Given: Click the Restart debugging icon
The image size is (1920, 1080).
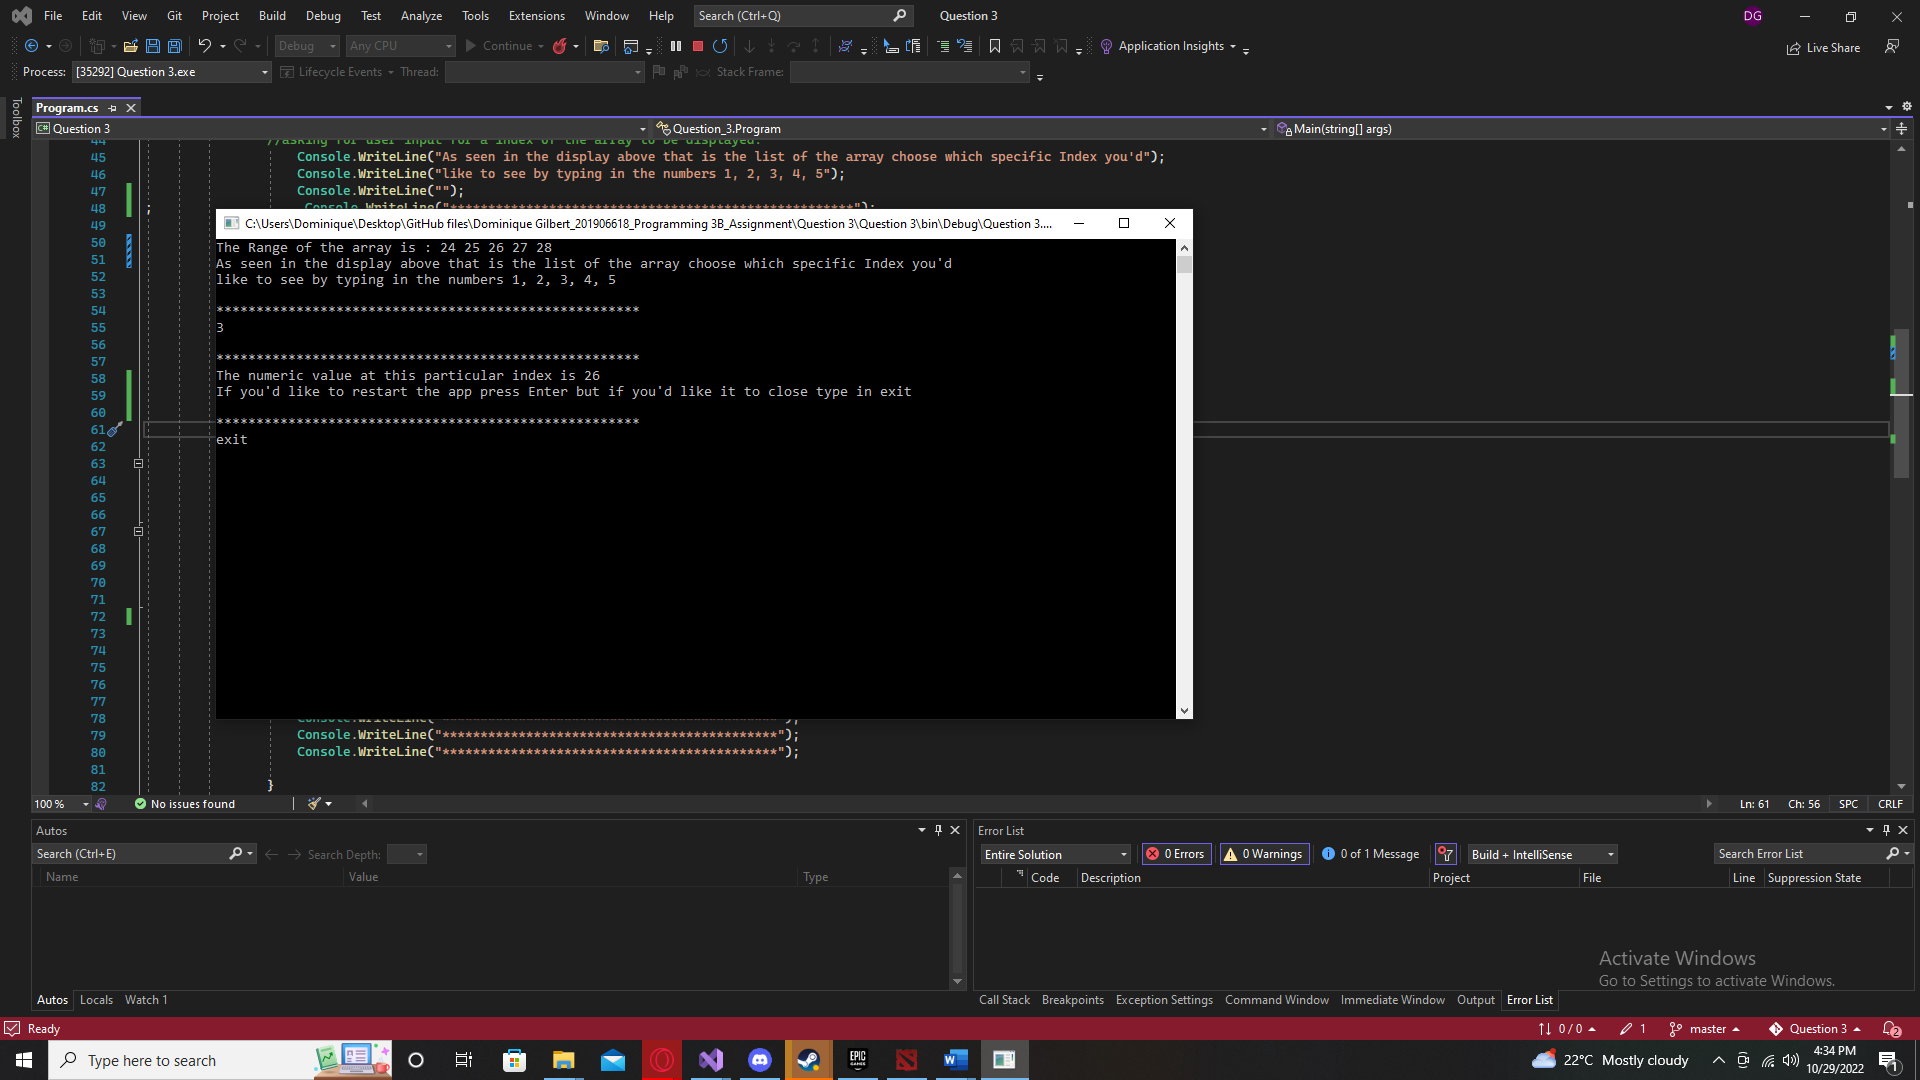Looking at the screenshot, I should point(720,46).
